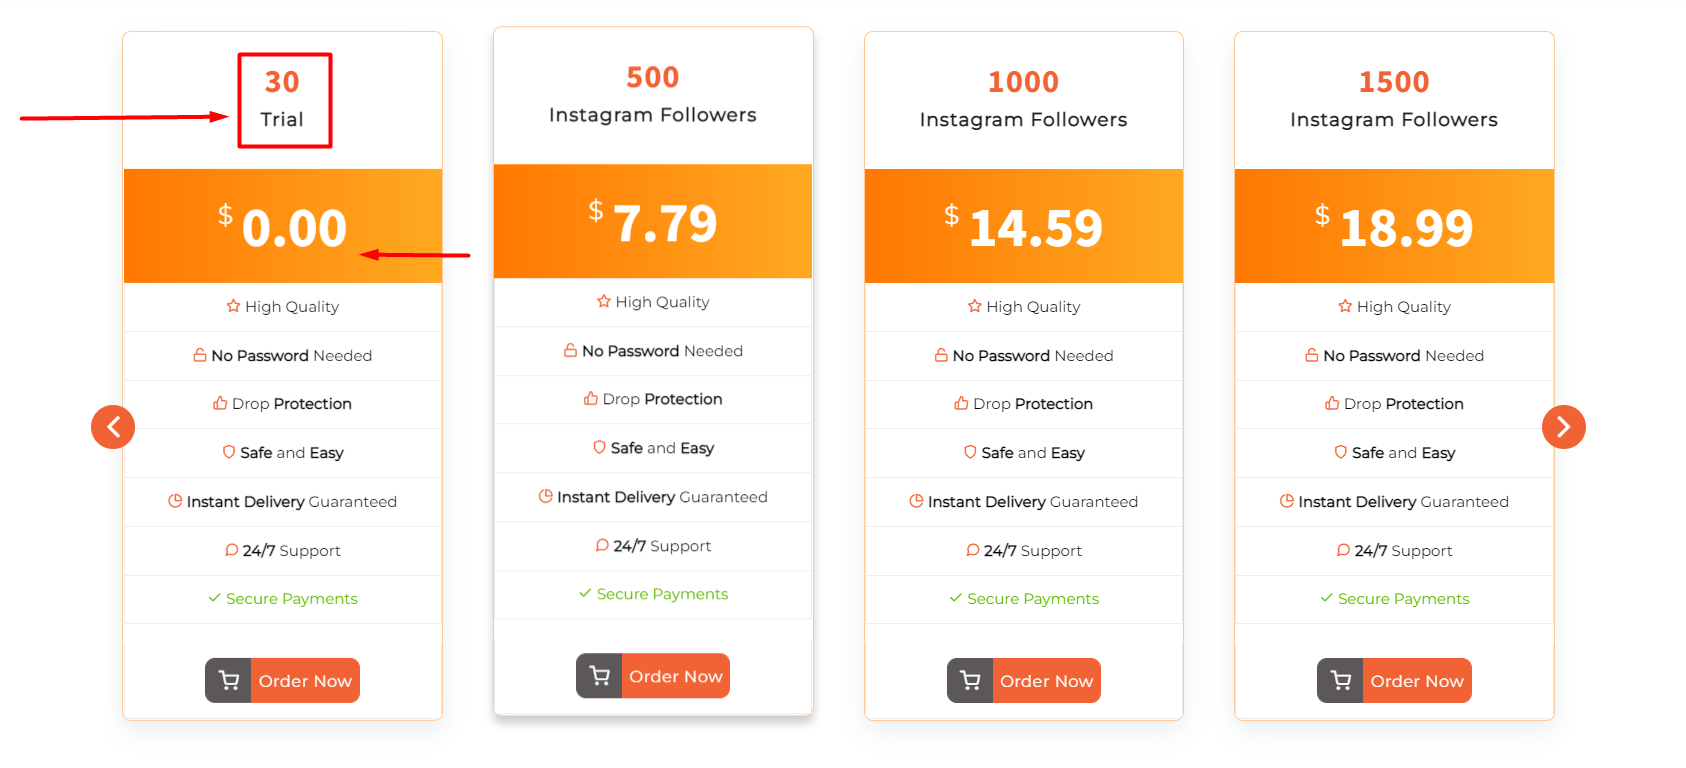The image size is (1686, 768).
Task: Click the chat bubble 24/7 Support icon in 500 plan
Action: 602,545
